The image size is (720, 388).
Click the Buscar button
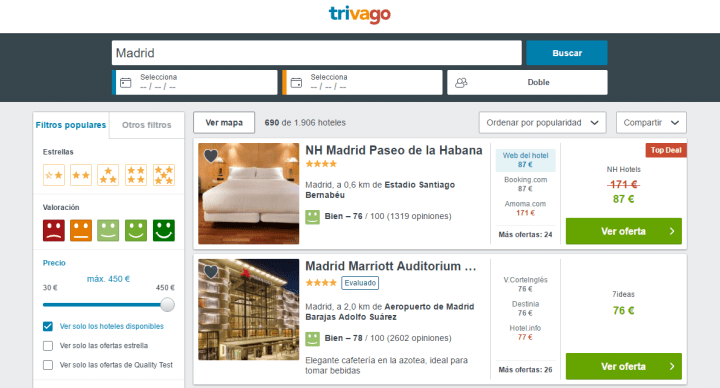[x=567, y=53]
